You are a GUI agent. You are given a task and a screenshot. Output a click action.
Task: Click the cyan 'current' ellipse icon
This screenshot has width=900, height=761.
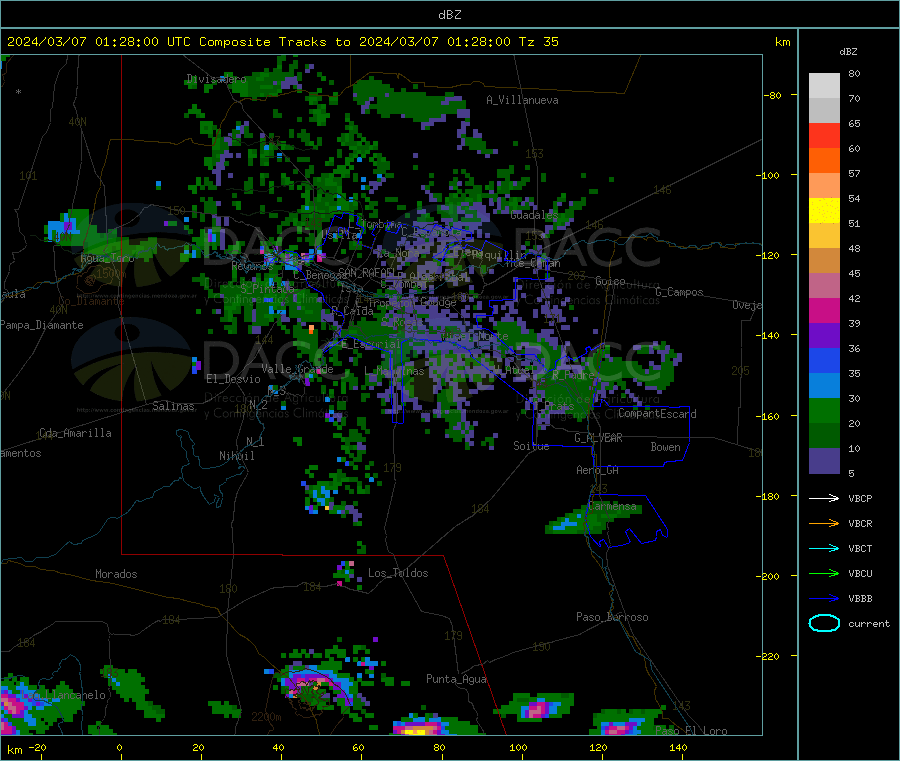824,623
